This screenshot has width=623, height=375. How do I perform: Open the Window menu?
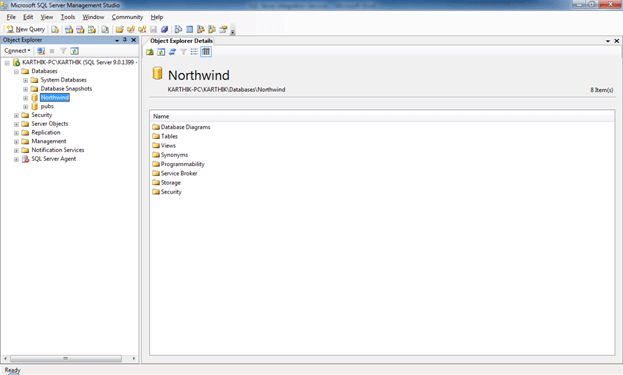[93, 17]
